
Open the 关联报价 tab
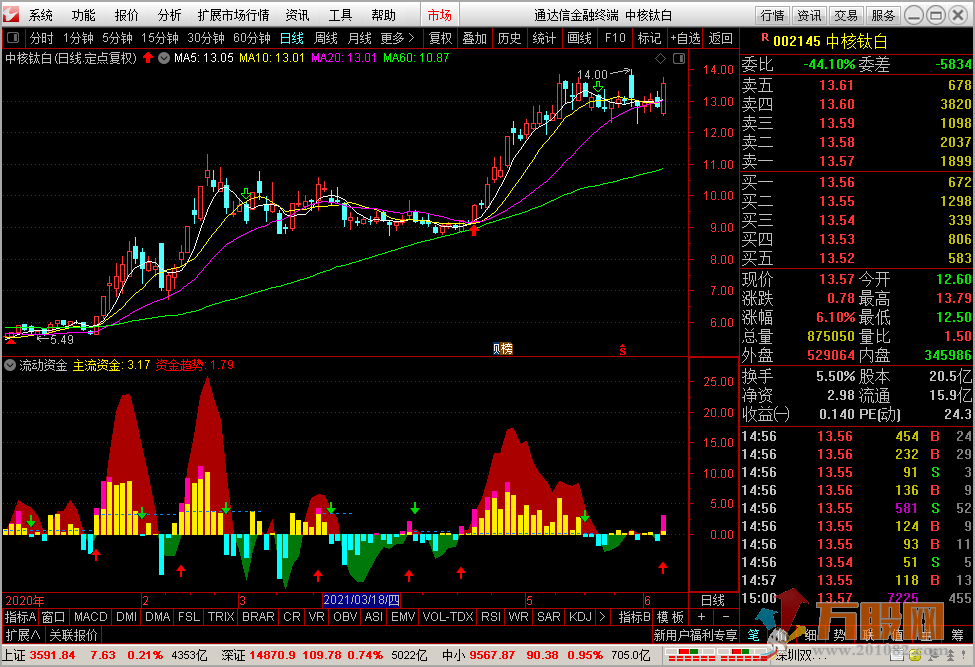pyautogui.click(x=73, y=635)
